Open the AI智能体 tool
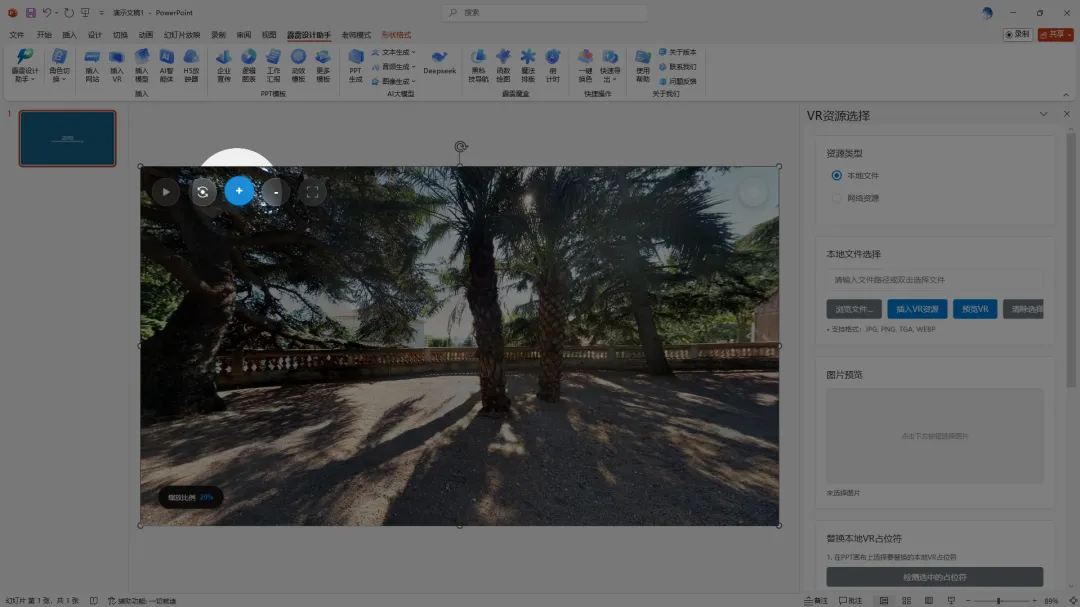This screenshot has width=1080, height=607. [166, 65]
